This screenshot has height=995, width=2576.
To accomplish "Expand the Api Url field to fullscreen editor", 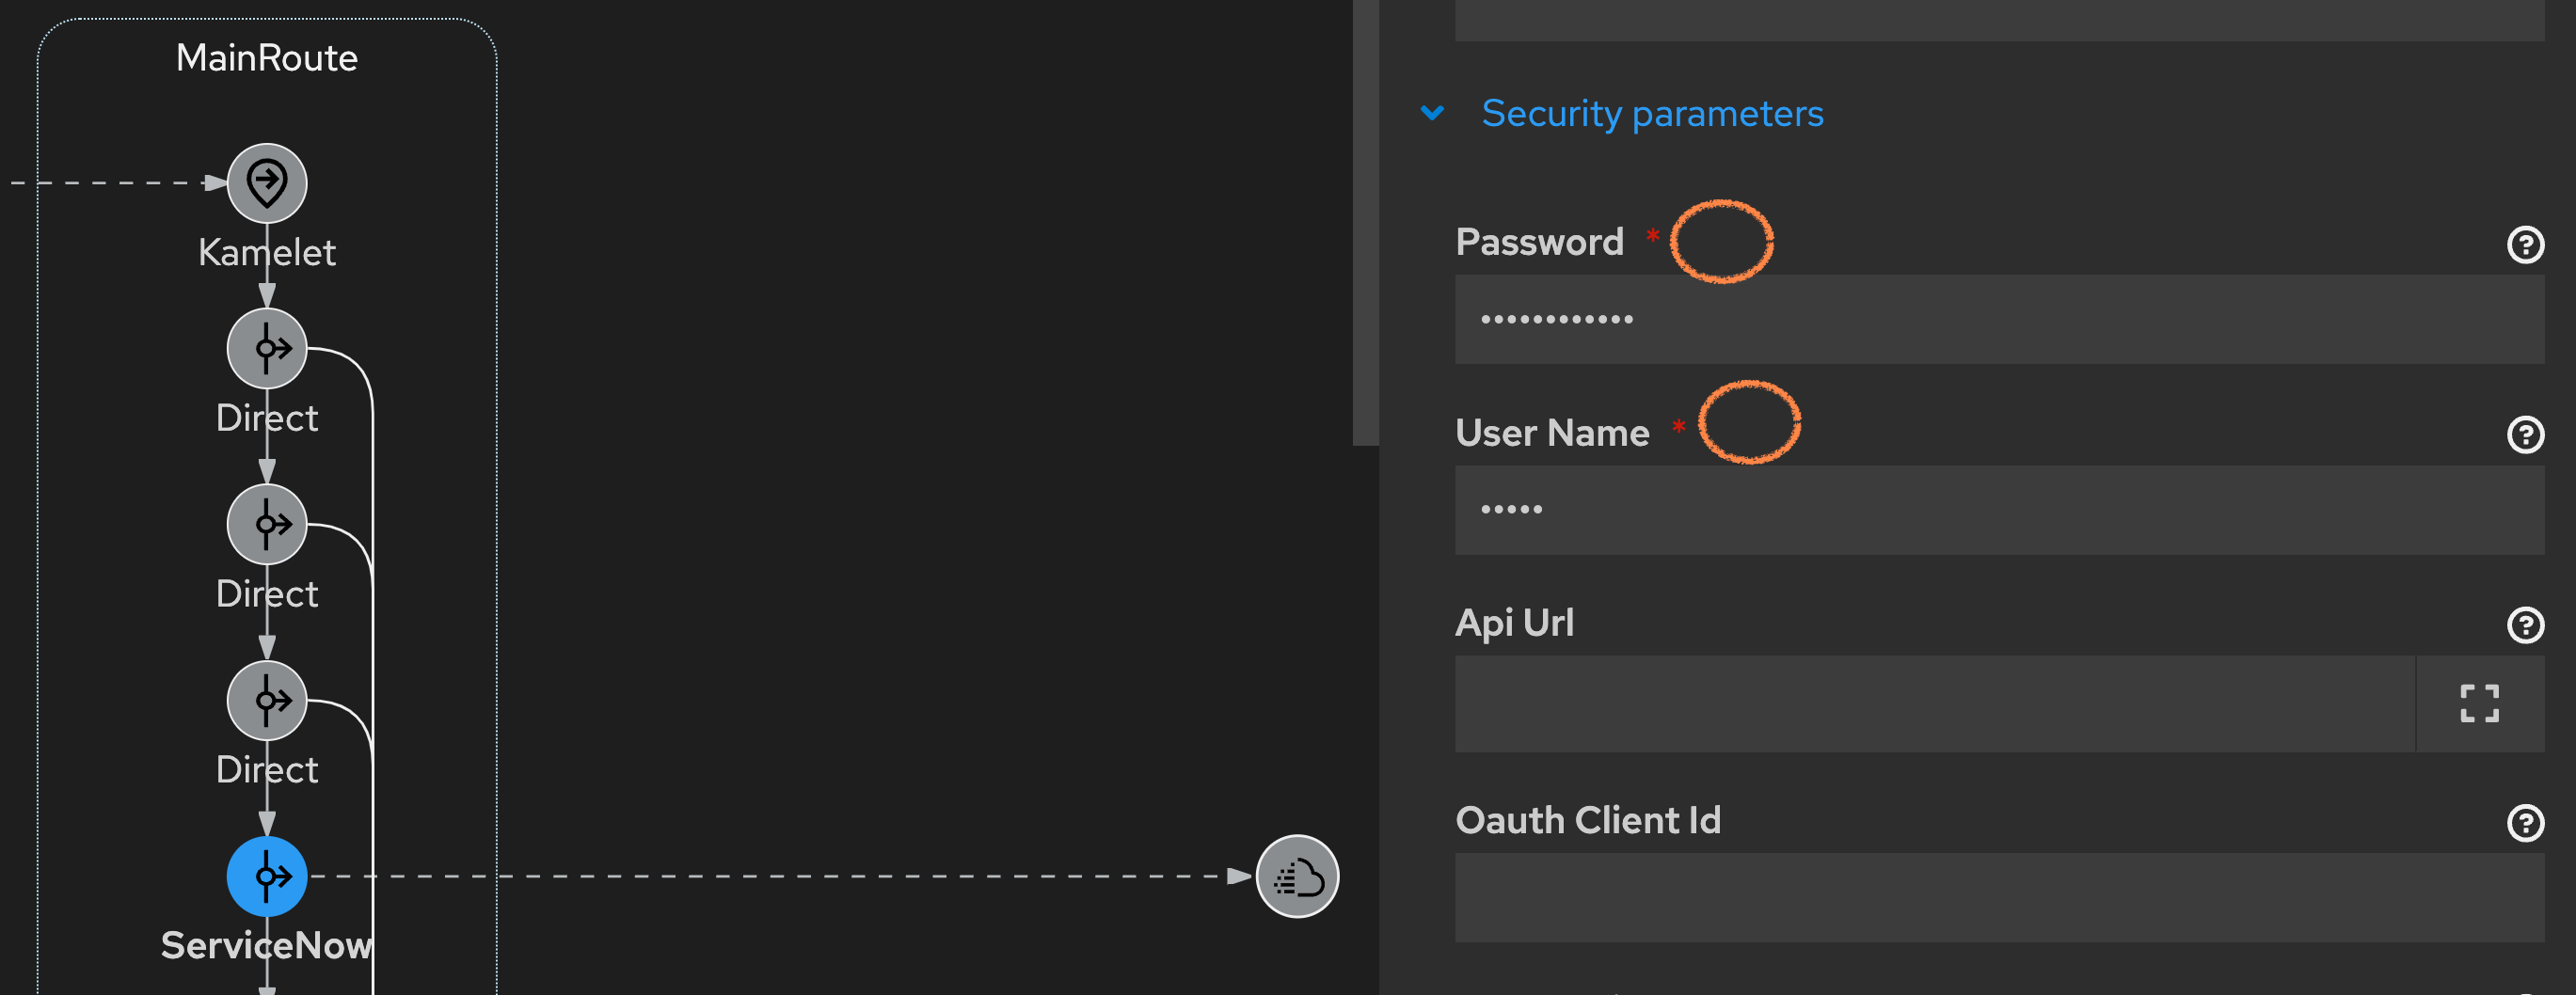I will tap(2479, 703).
